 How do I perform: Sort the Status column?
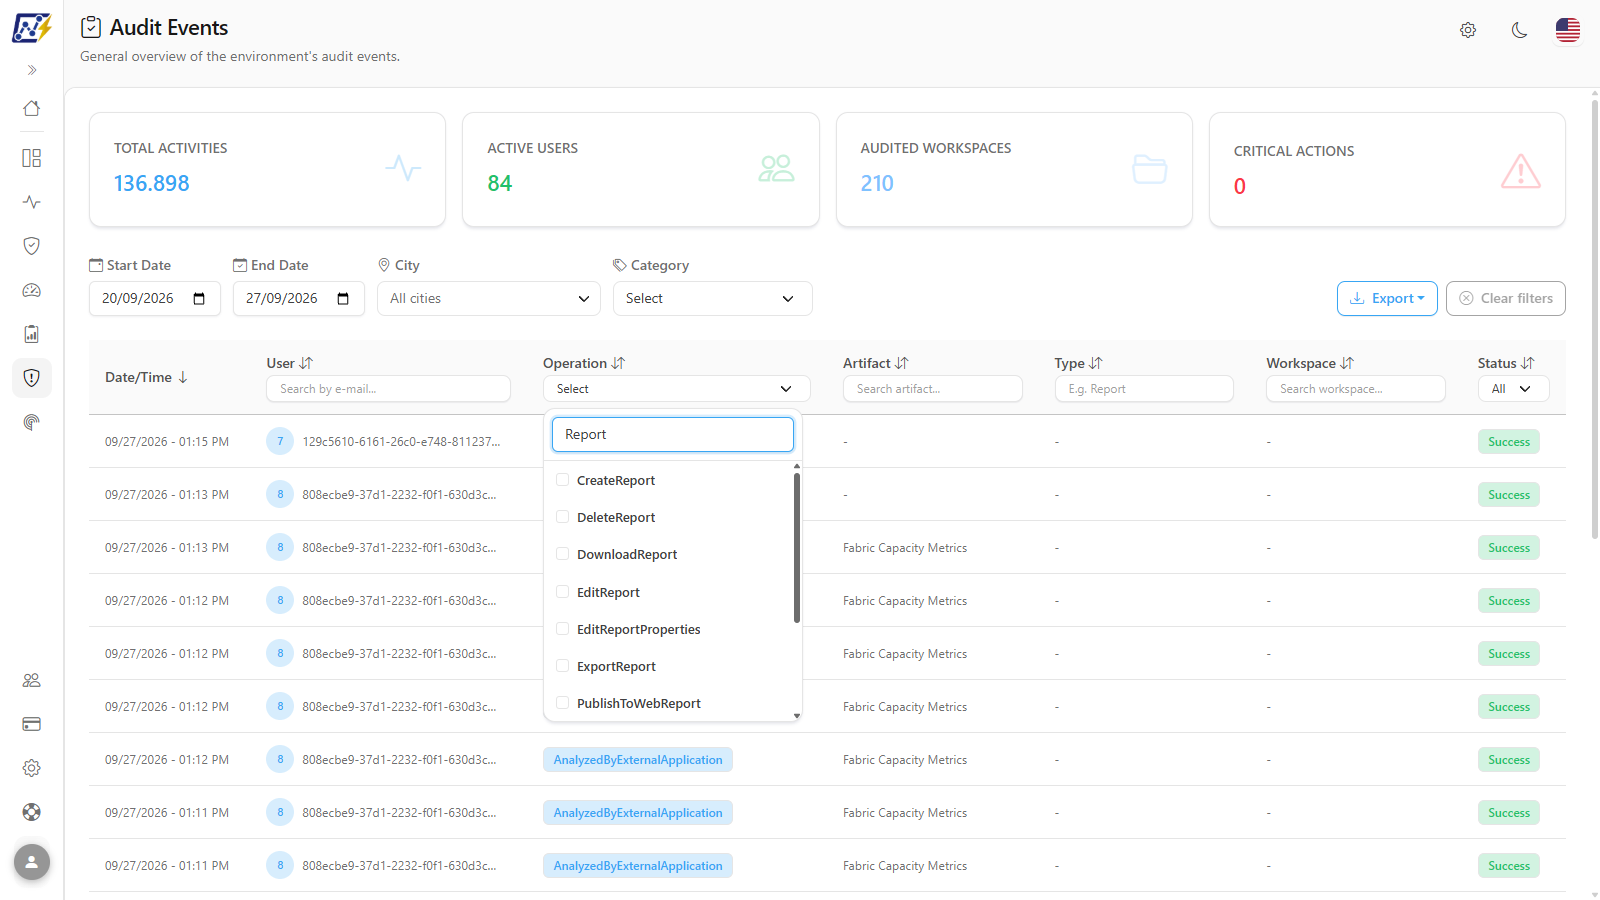point(1527,363)
